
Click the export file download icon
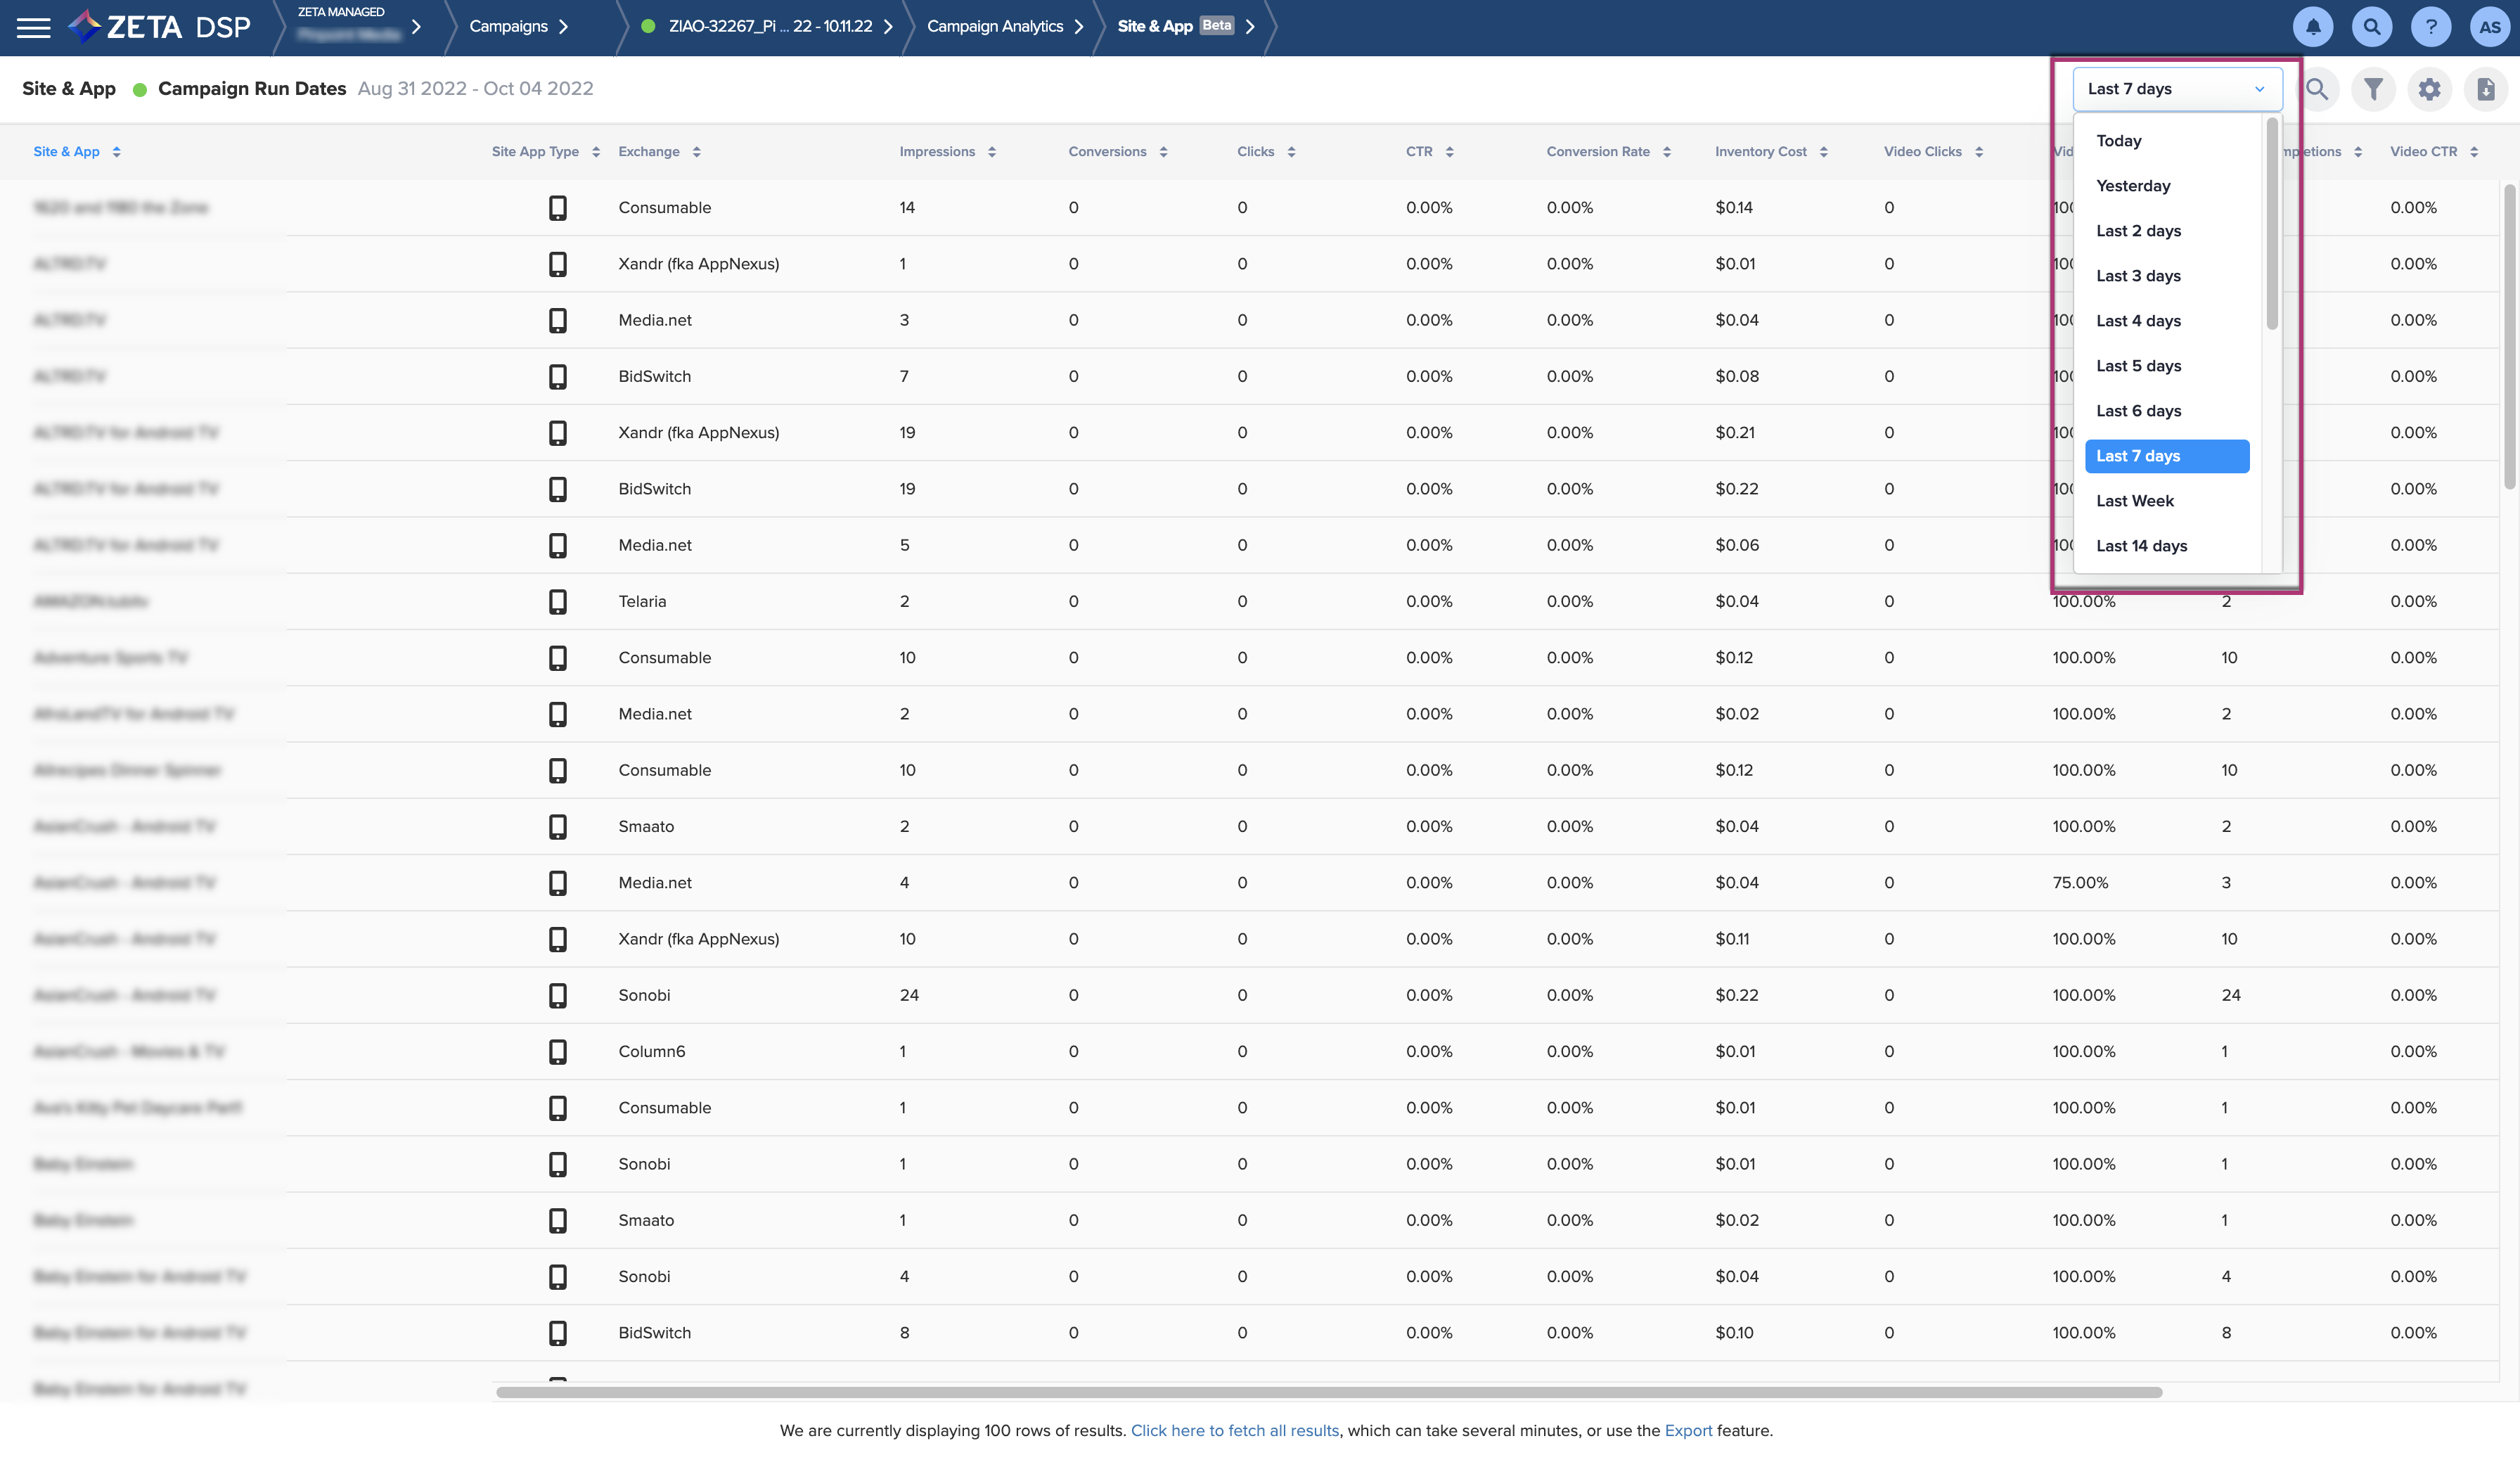tap(2485, 89)
